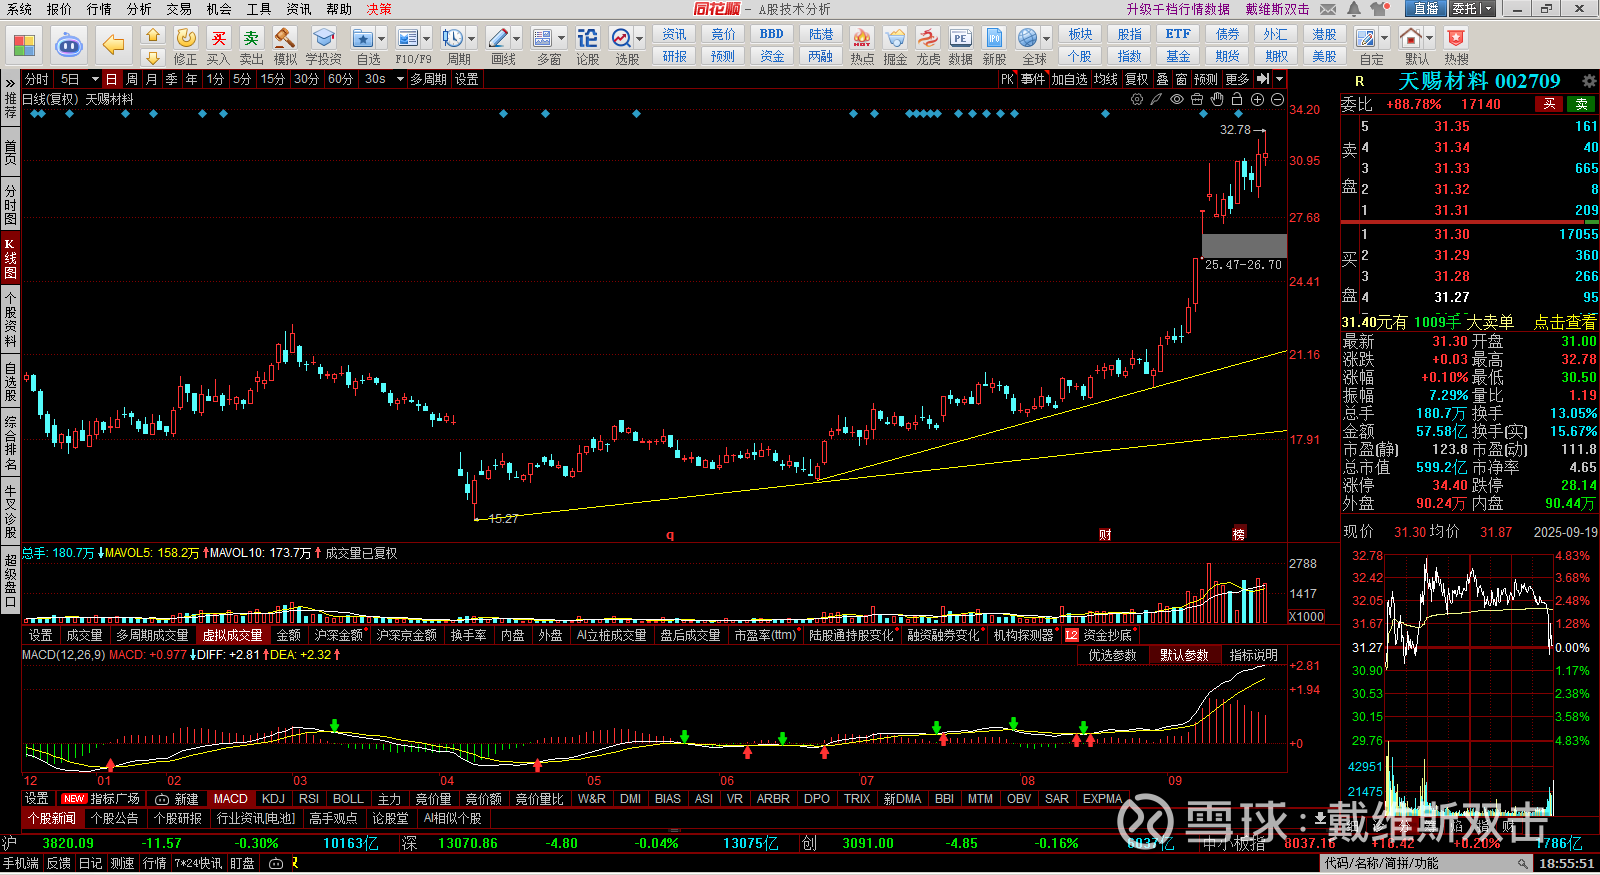Select the hand pan tool icon
This screenshot has width=1600, height=875.
[1217, 99]
